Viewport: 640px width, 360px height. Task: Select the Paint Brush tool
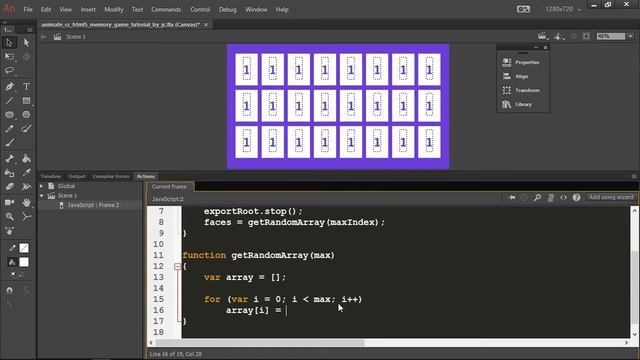pyautogui.click(x=27, y=129)
